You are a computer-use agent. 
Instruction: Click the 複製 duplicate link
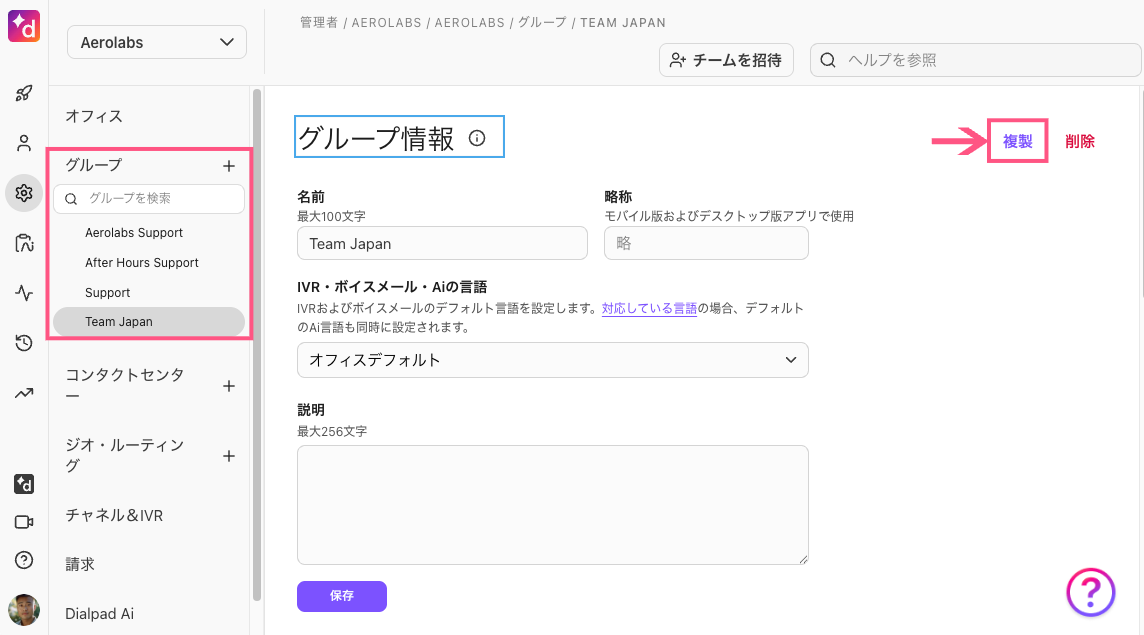(1018, 141)
